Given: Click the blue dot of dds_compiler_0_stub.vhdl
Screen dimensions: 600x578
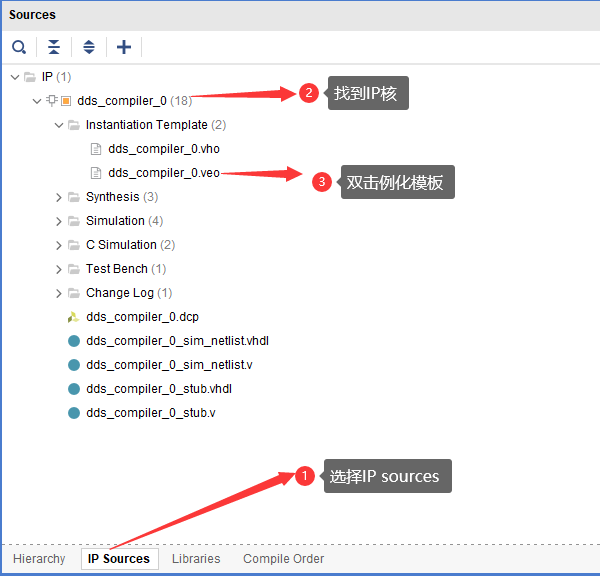Looking at the screenshot, I should [74, 389].
